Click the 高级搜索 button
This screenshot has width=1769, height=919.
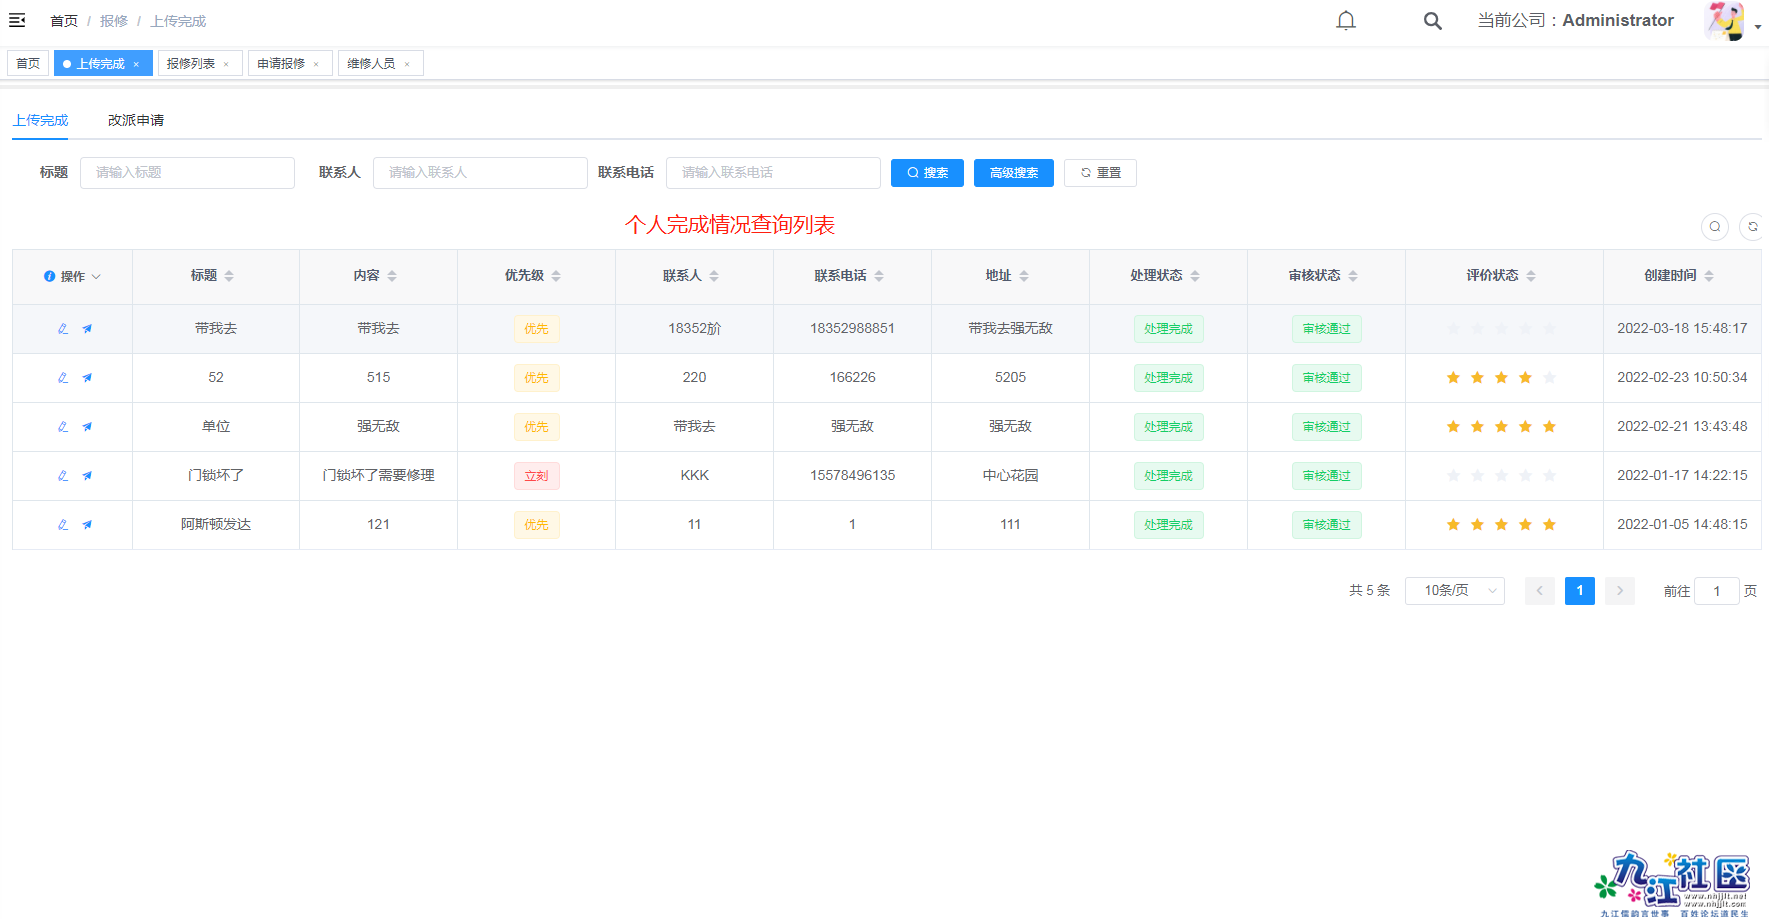1013,173
